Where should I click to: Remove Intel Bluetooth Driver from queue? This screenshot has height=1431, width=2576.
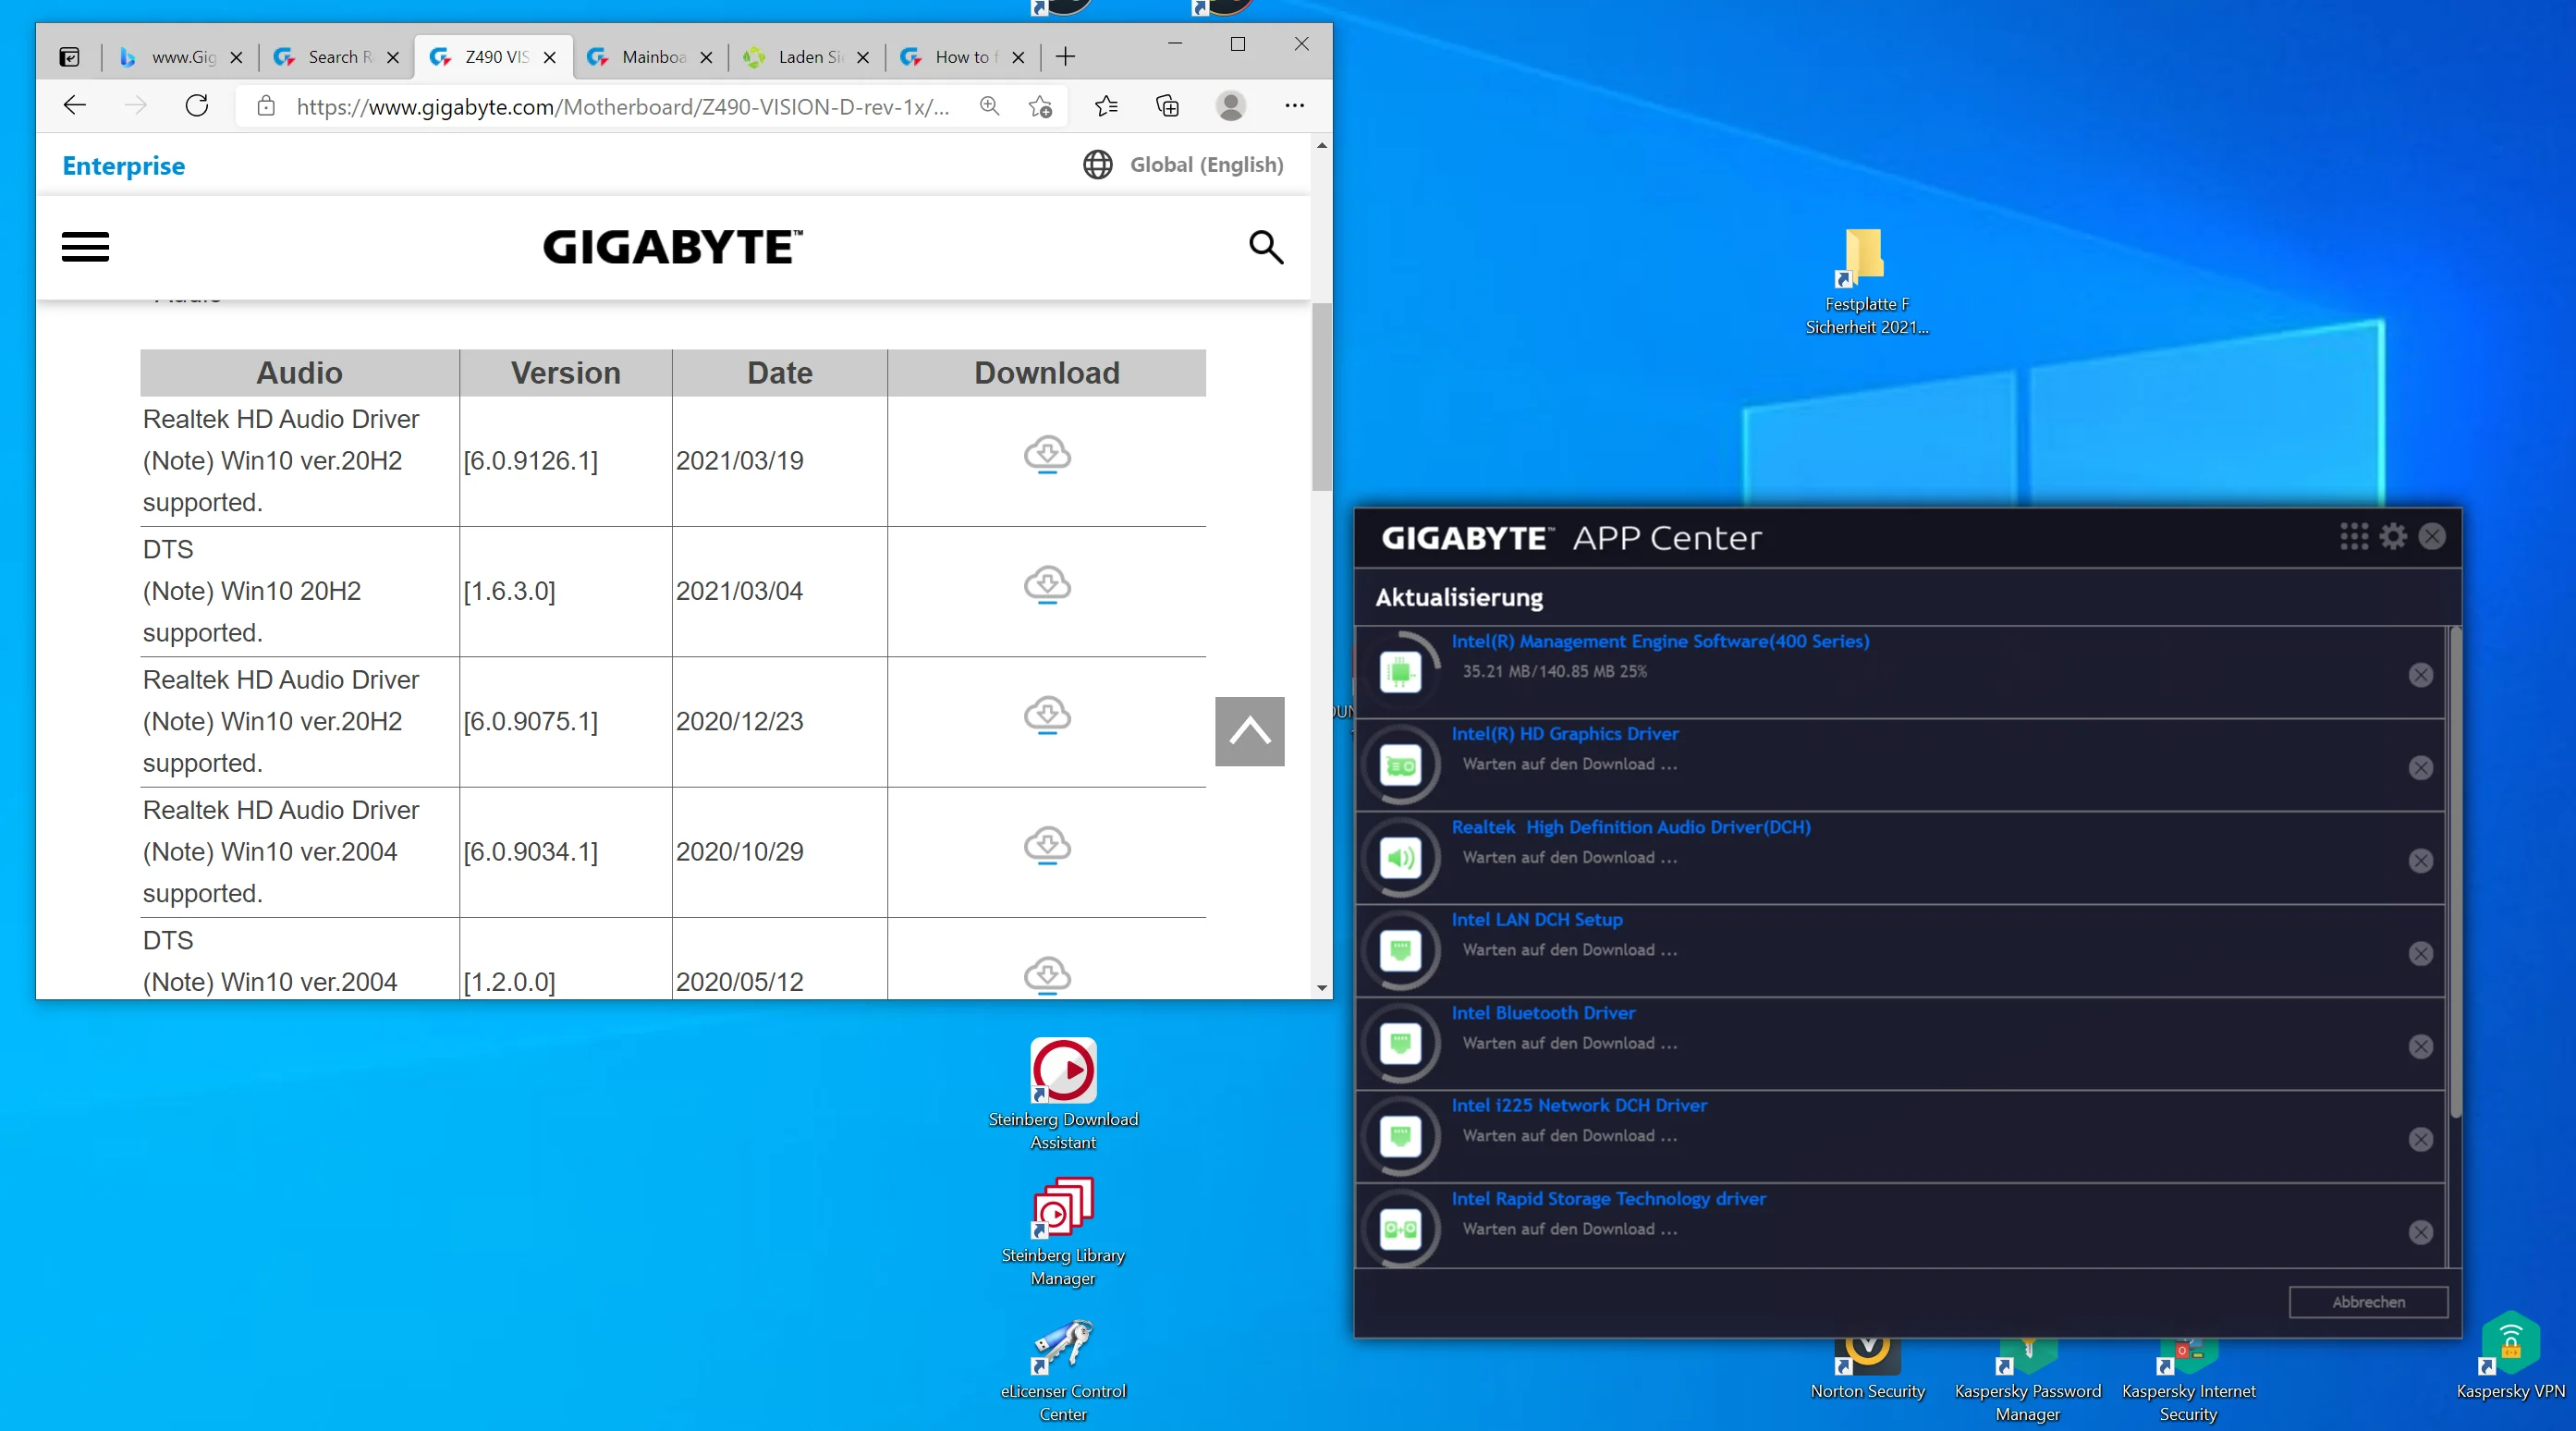coord(2420,1047)
